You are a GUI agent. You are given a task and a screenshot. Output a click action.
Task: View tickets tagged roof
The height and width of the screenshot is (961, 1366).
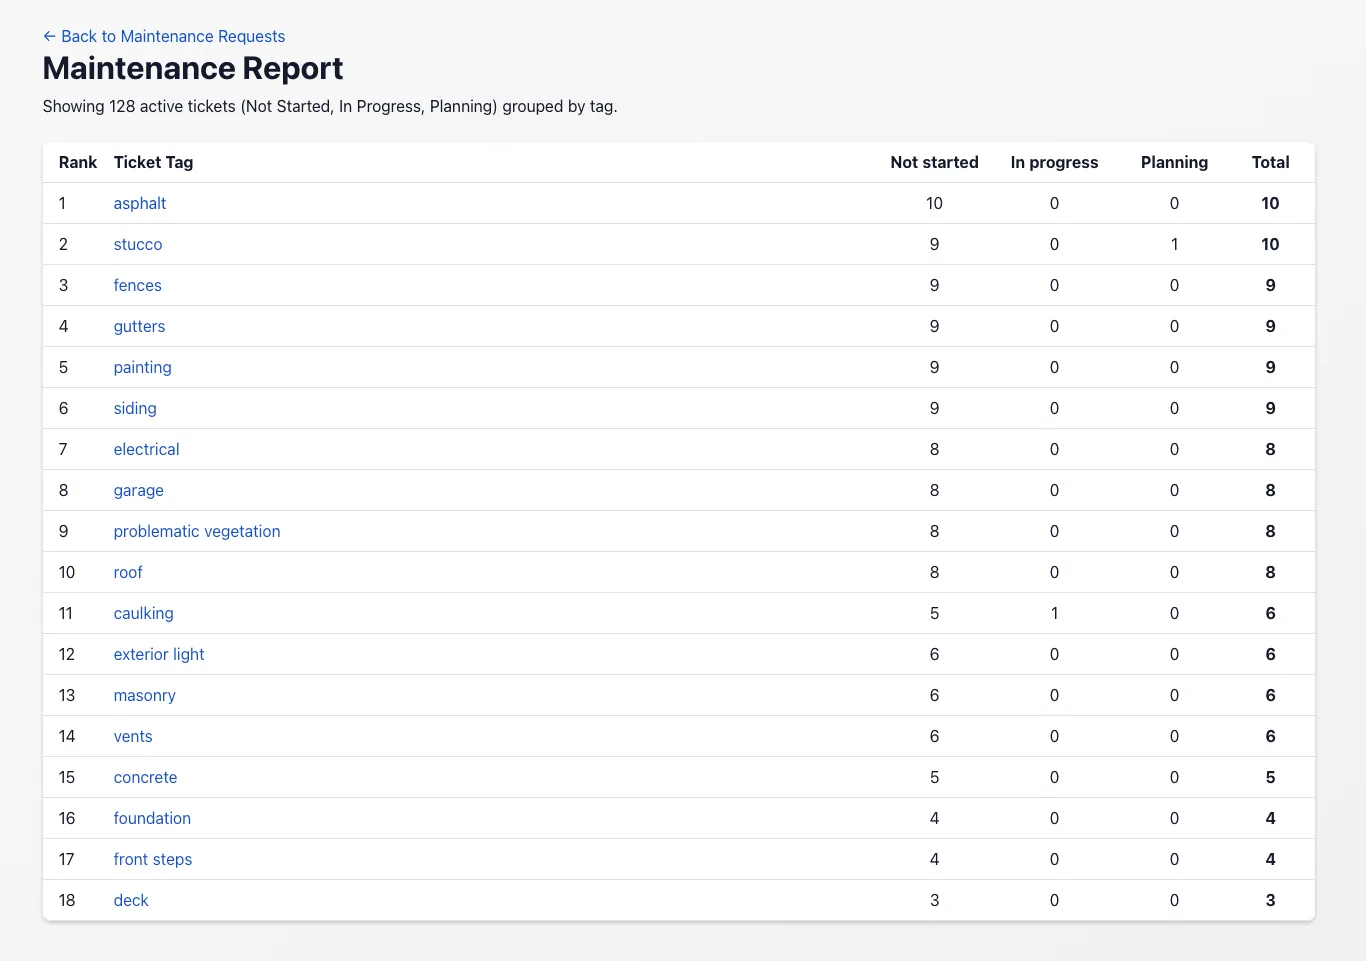coord(128,572)
